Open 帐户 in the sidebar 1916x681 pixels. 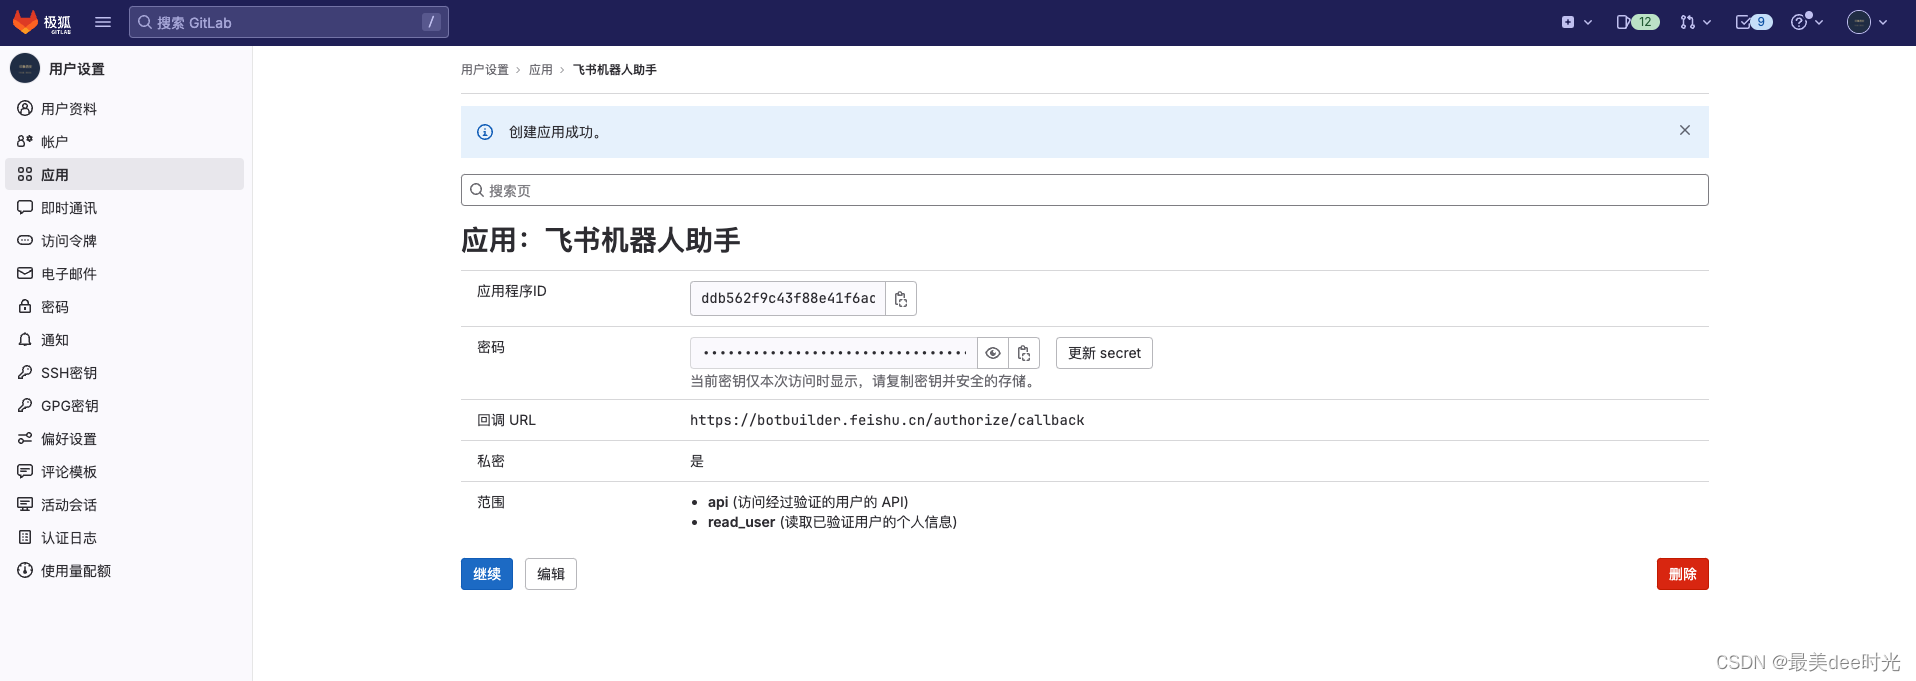click(125, 141)
